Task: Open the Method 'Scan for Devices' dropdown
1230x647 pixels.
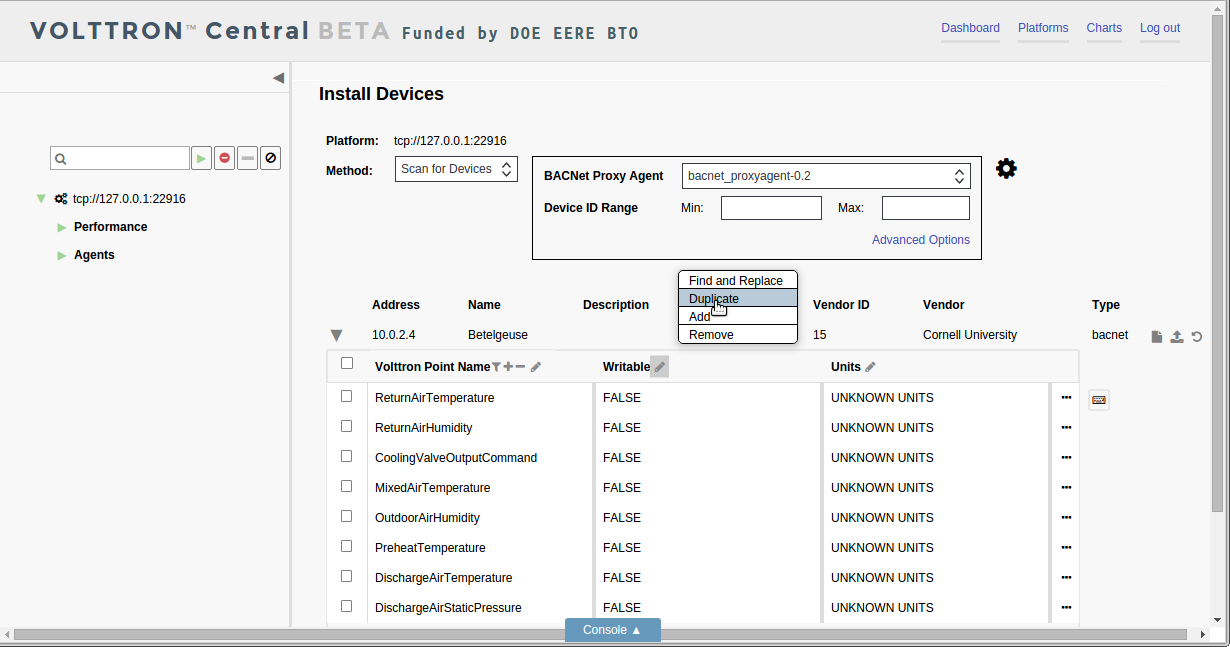Action: [x=456, y=169]
